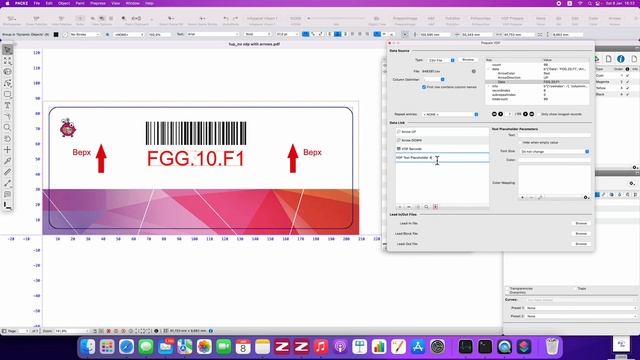Open the font size dropdown in options bar
The image size is (640, 360).
pos(287,35)
